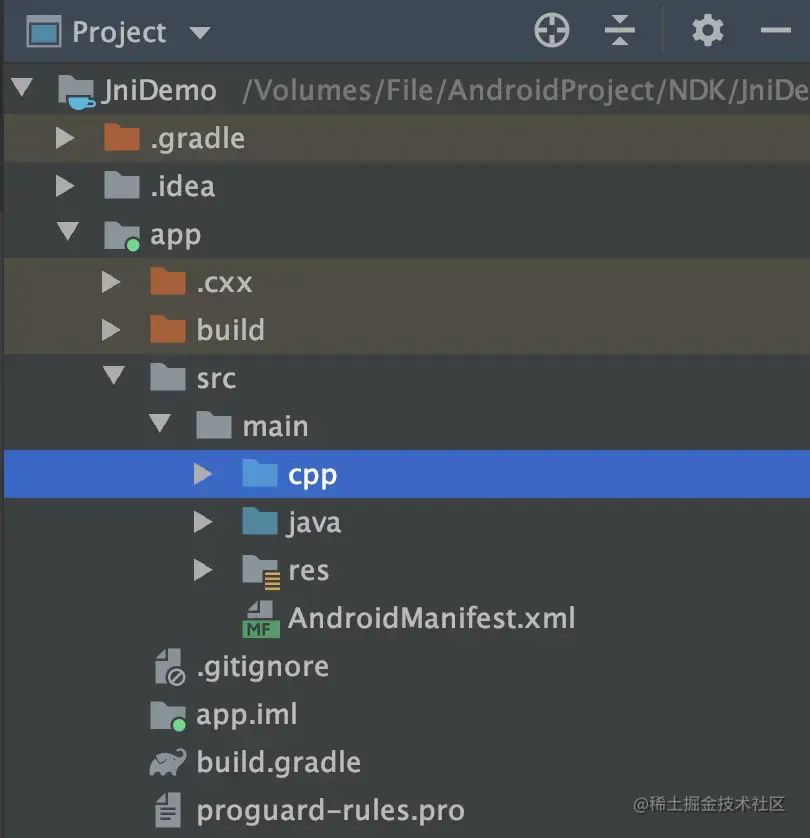This screenshot has width=810, height=838.
Task: Expand the build folder arrow
Action: (x=111, y=330)
